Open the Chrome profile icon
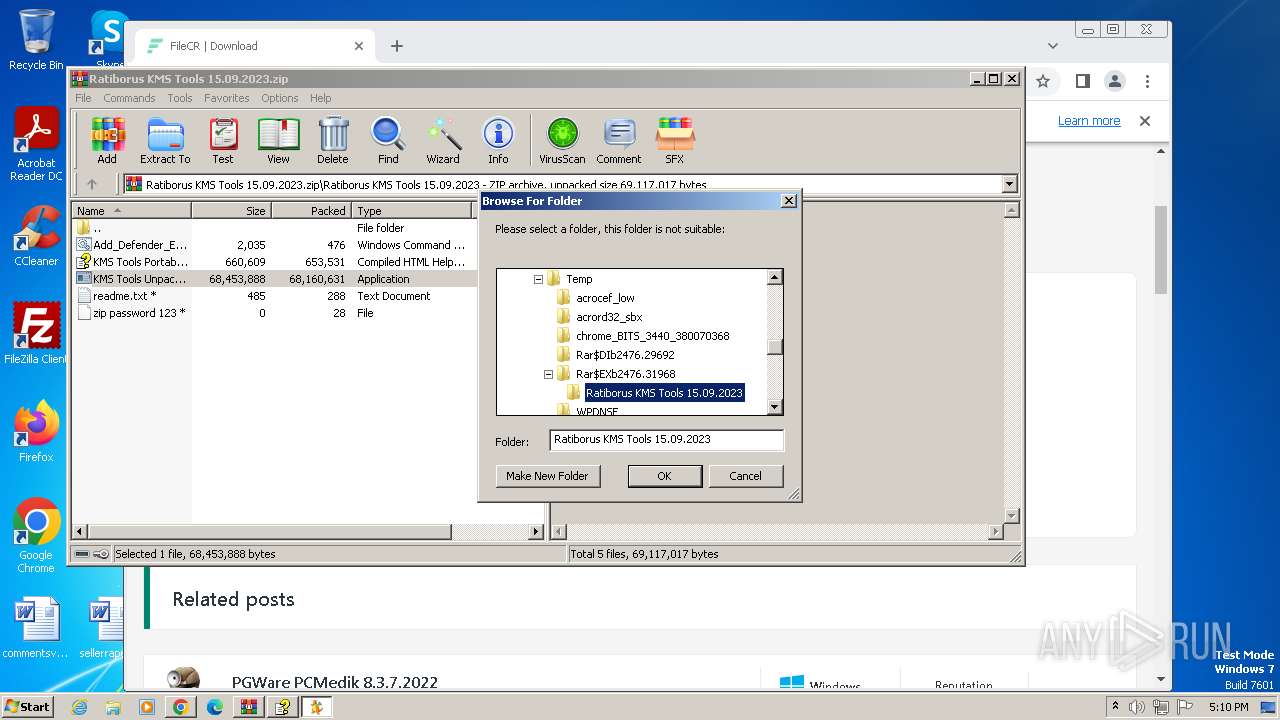Viewport: 1280px width, 720px height. pyautogui.click(x=1114, y=81)
